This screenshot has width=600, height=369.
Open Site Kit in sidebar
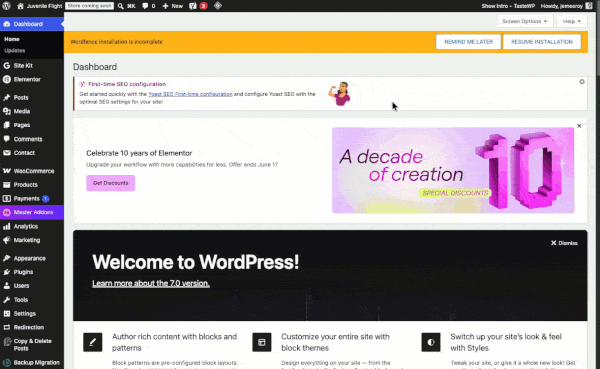pyautogui.click(x=32, y=65)
